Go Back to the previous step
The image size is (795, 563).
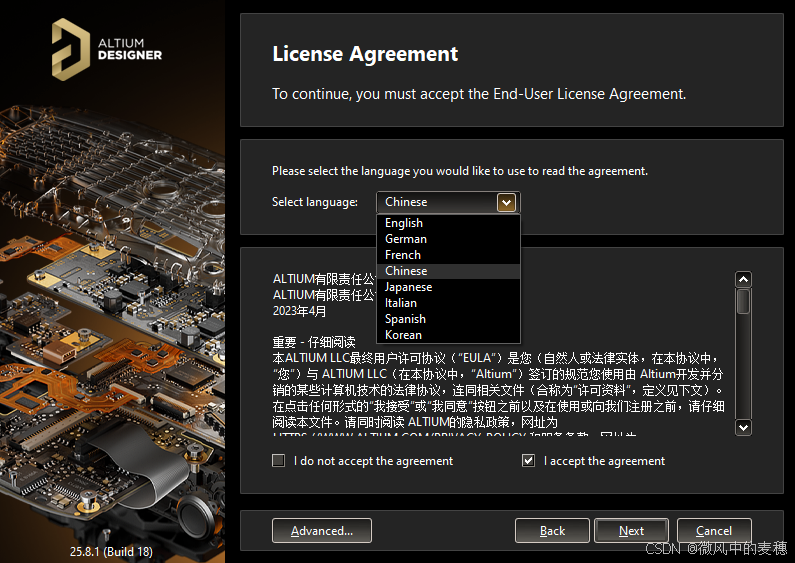[x=552, y=531]
